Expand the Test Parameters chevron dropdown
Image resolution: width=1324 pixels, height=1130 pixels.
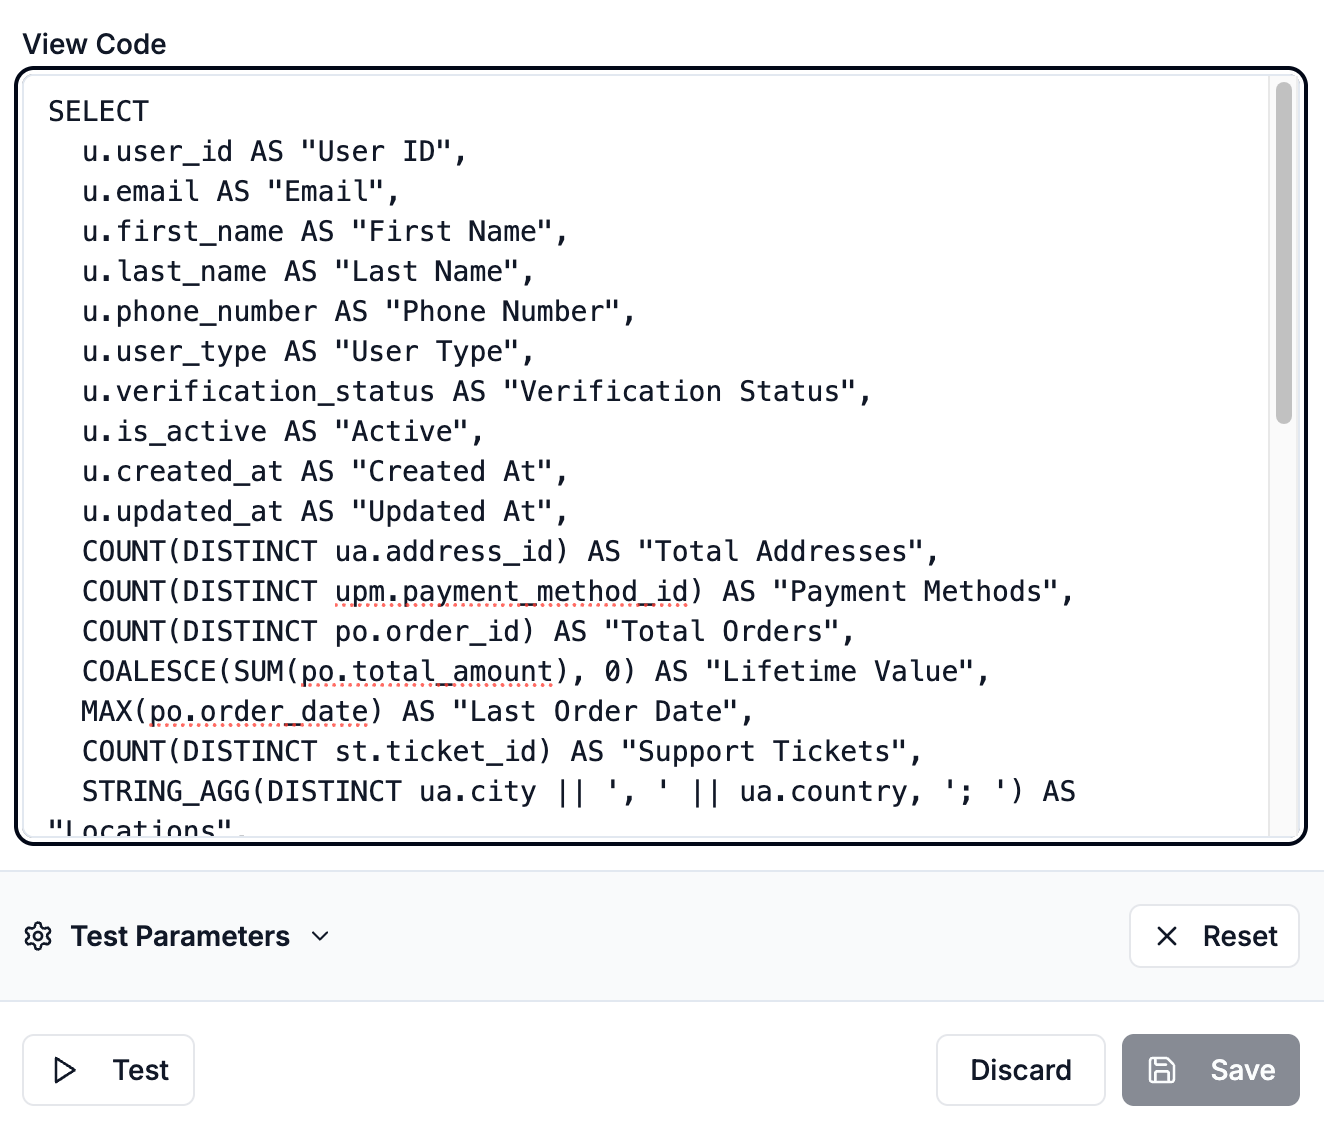320,938
